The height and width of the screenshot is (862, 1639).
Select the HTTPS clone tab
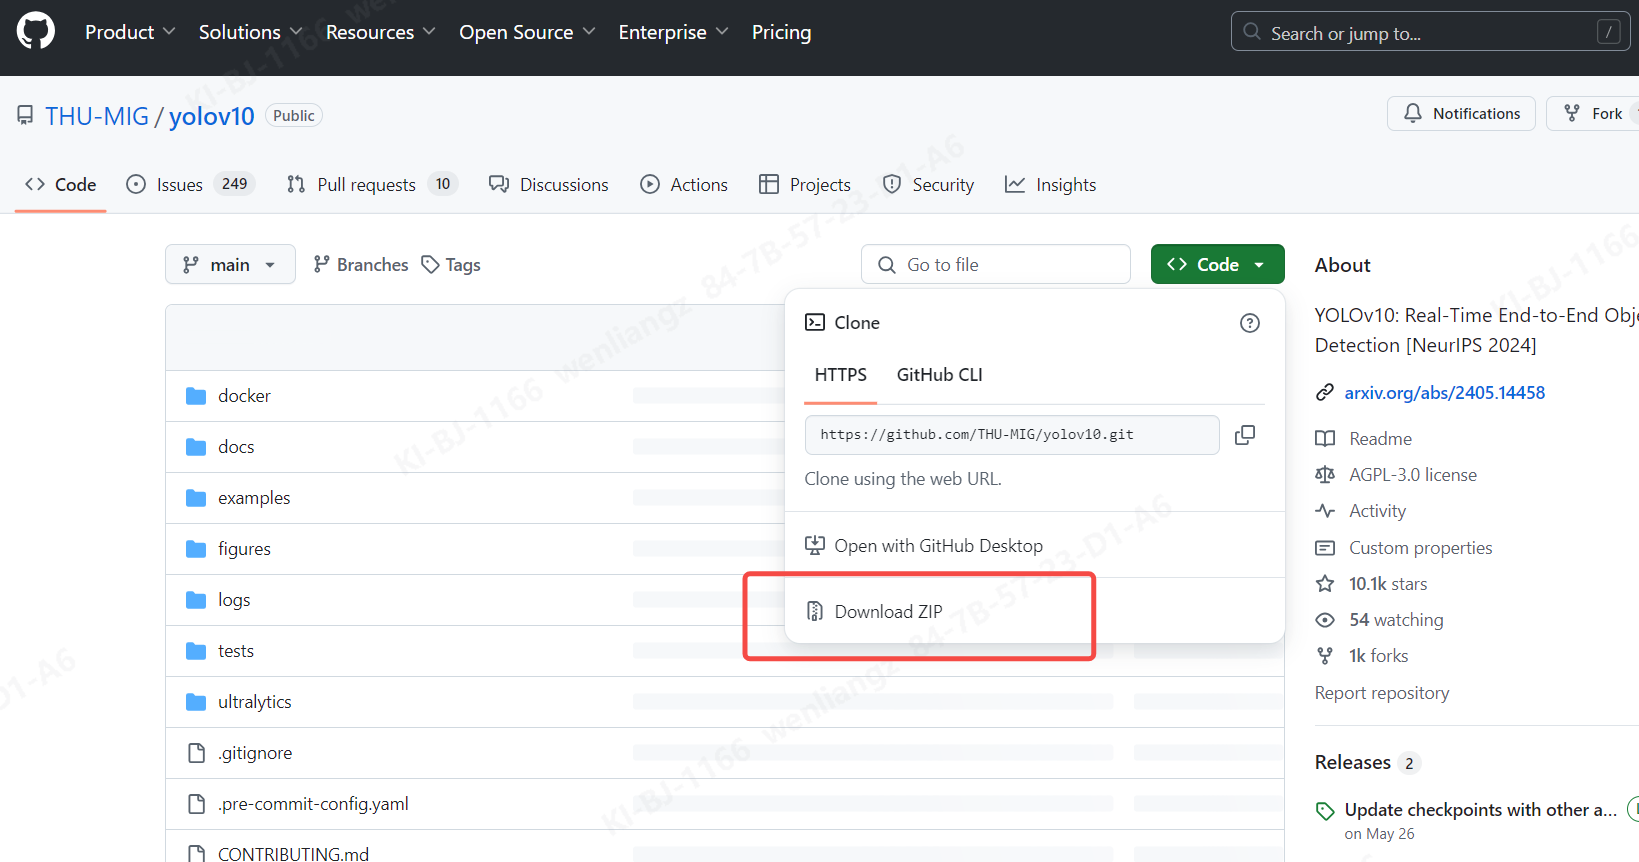(x=840, y=375)
